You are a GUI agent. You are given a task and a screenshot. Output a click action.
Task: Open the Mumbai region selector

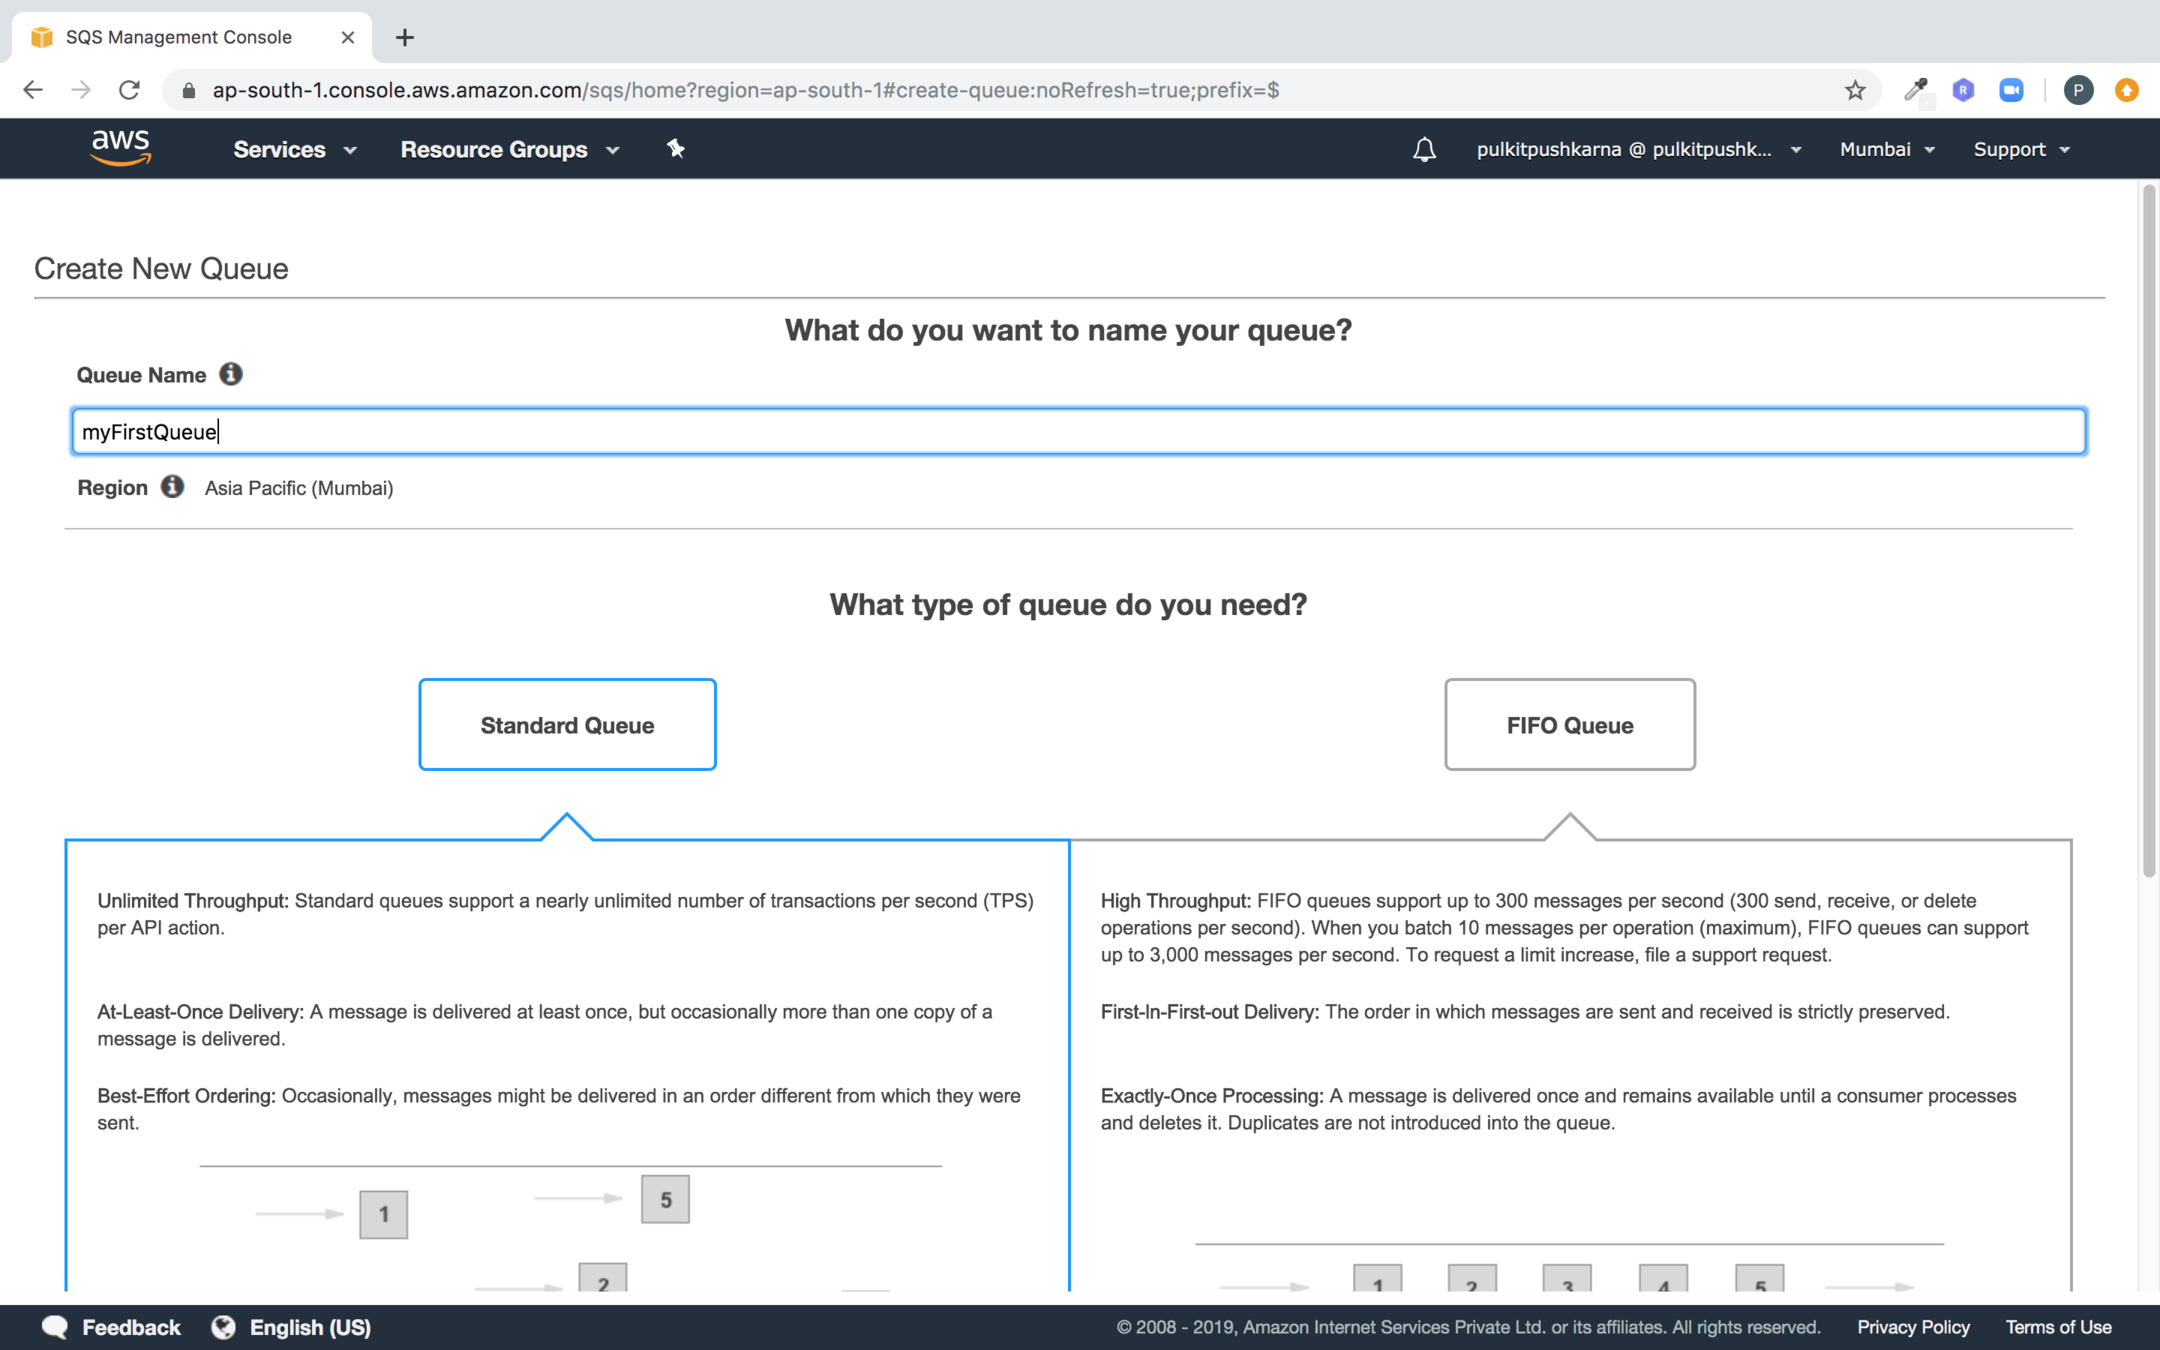point(1887,149)
